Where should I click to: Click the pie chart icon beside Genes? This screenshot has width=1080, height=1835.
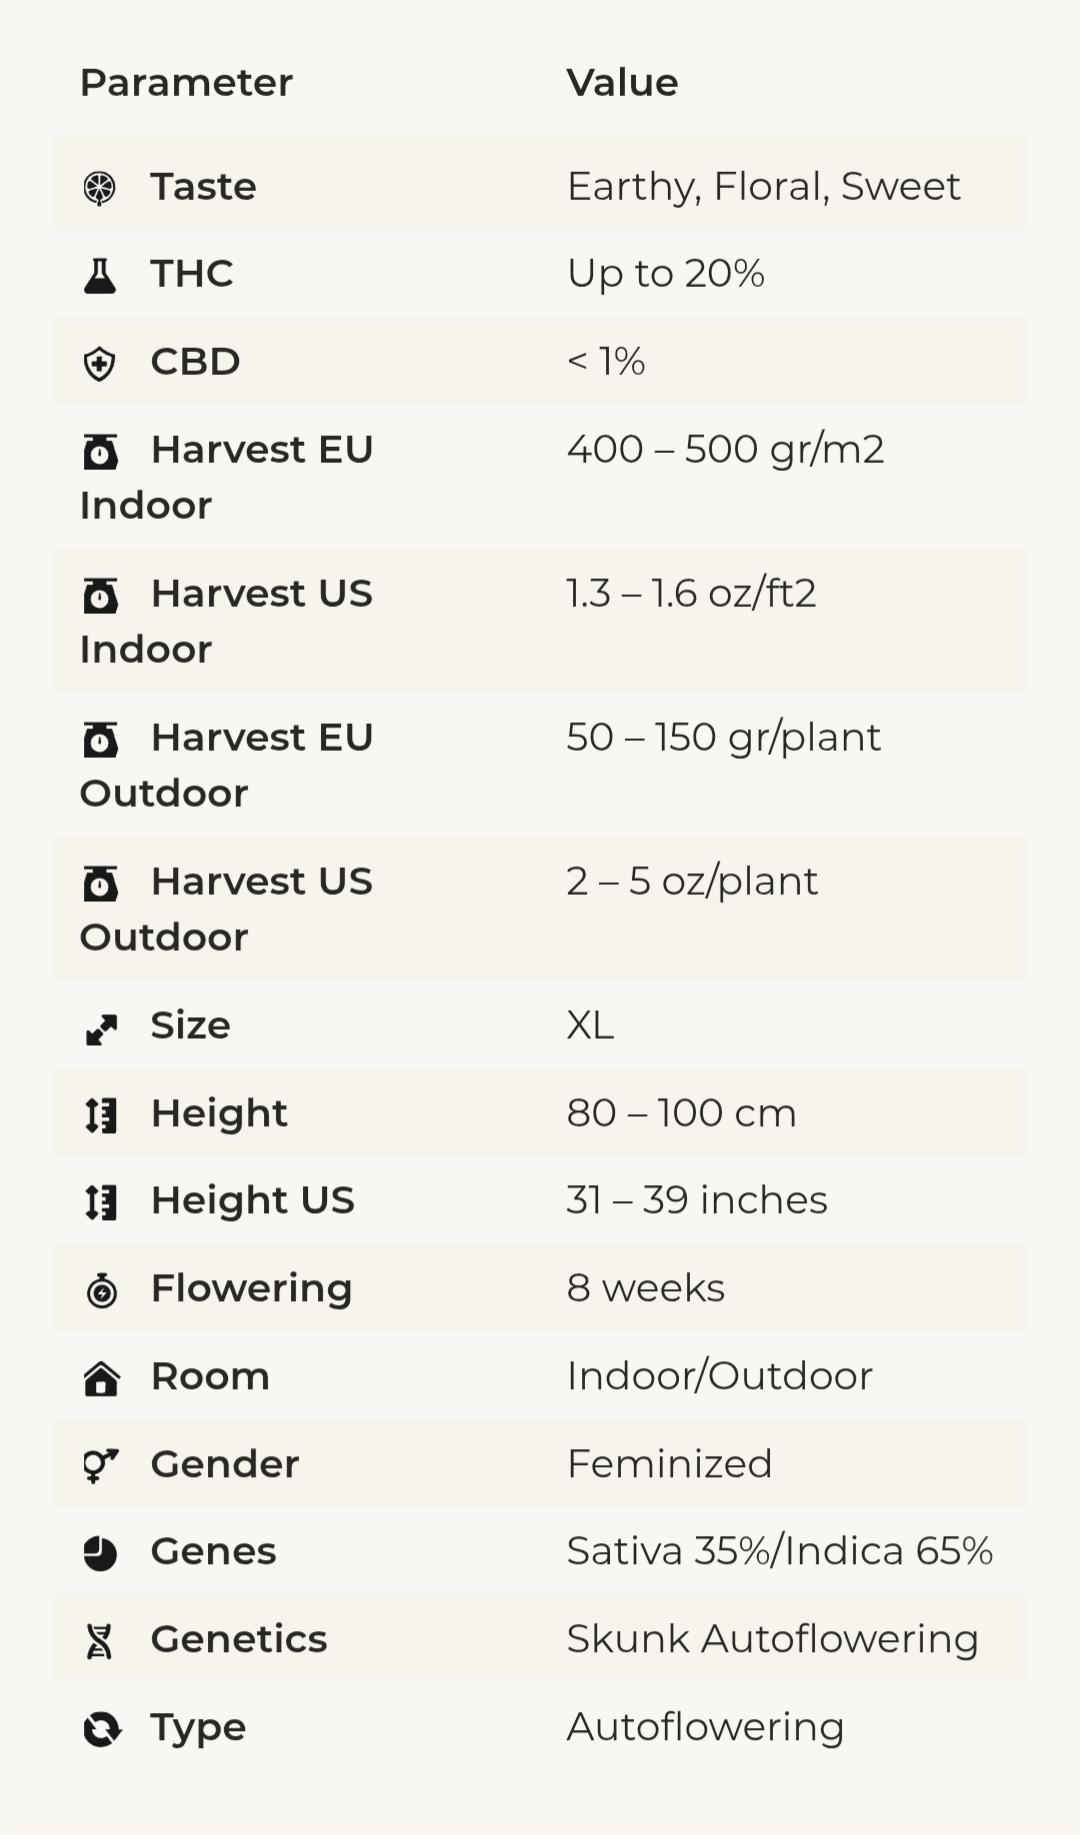100,1554
